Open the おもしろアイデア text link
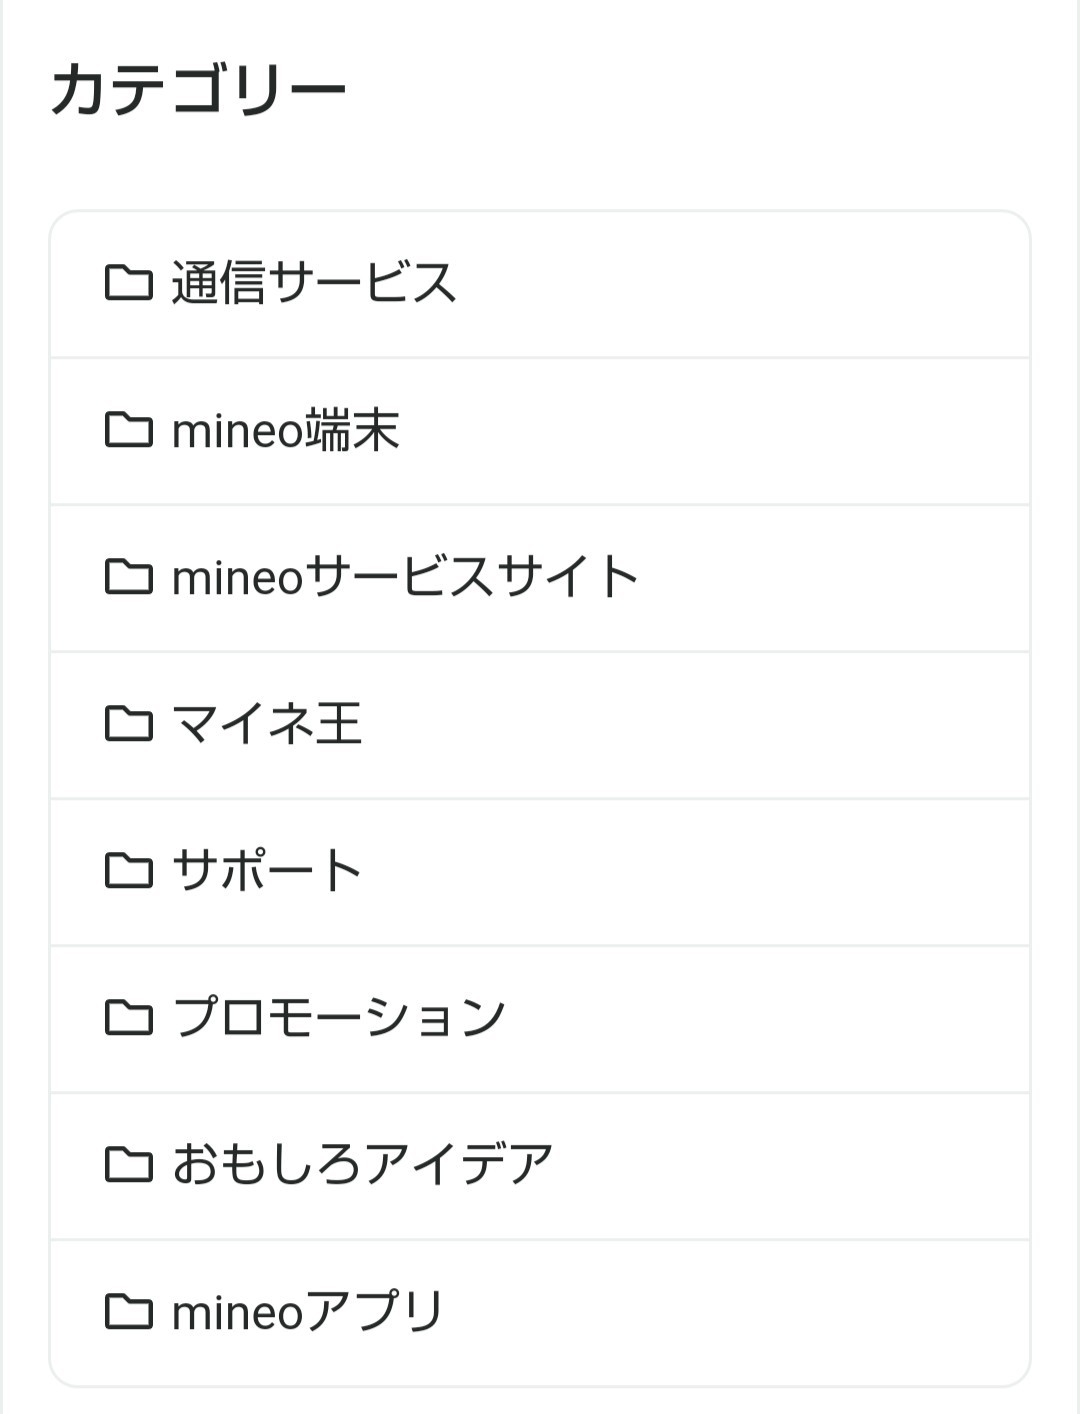The image size is (1080, 1414). pyautogui.click(x=362, y=1165)
